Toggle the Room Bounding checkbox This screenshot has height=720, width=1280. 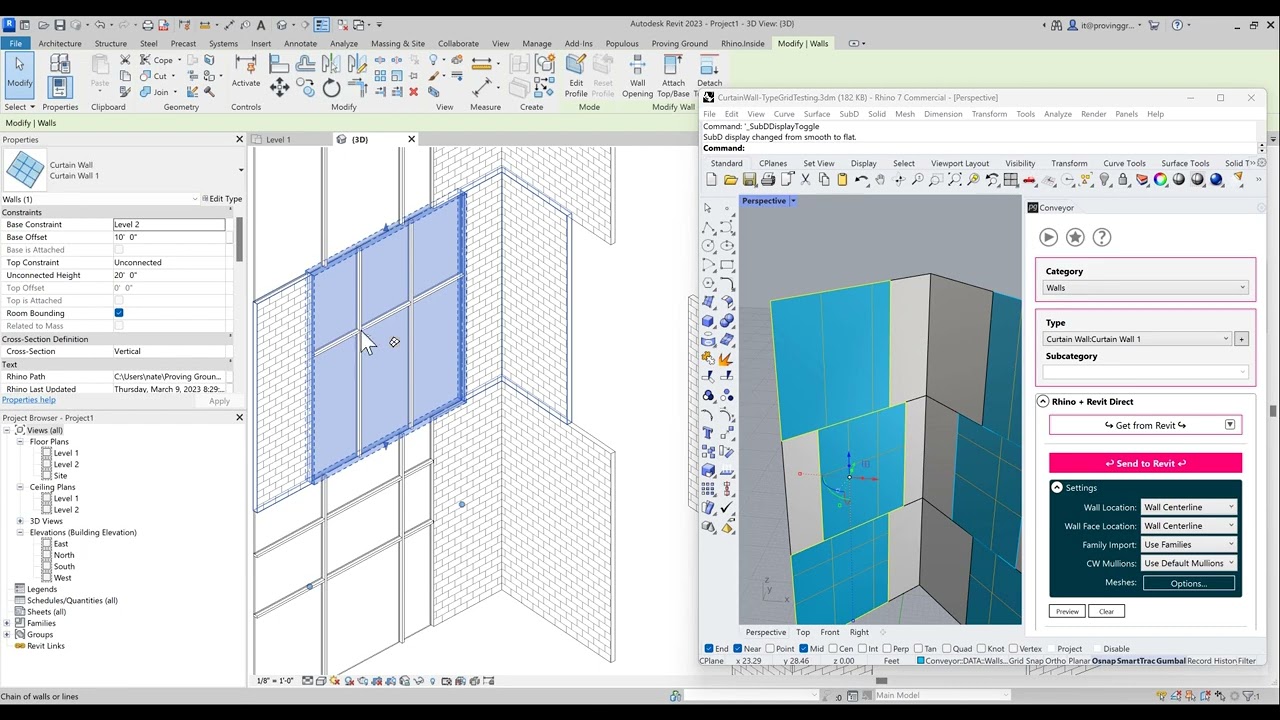point(119,313)
